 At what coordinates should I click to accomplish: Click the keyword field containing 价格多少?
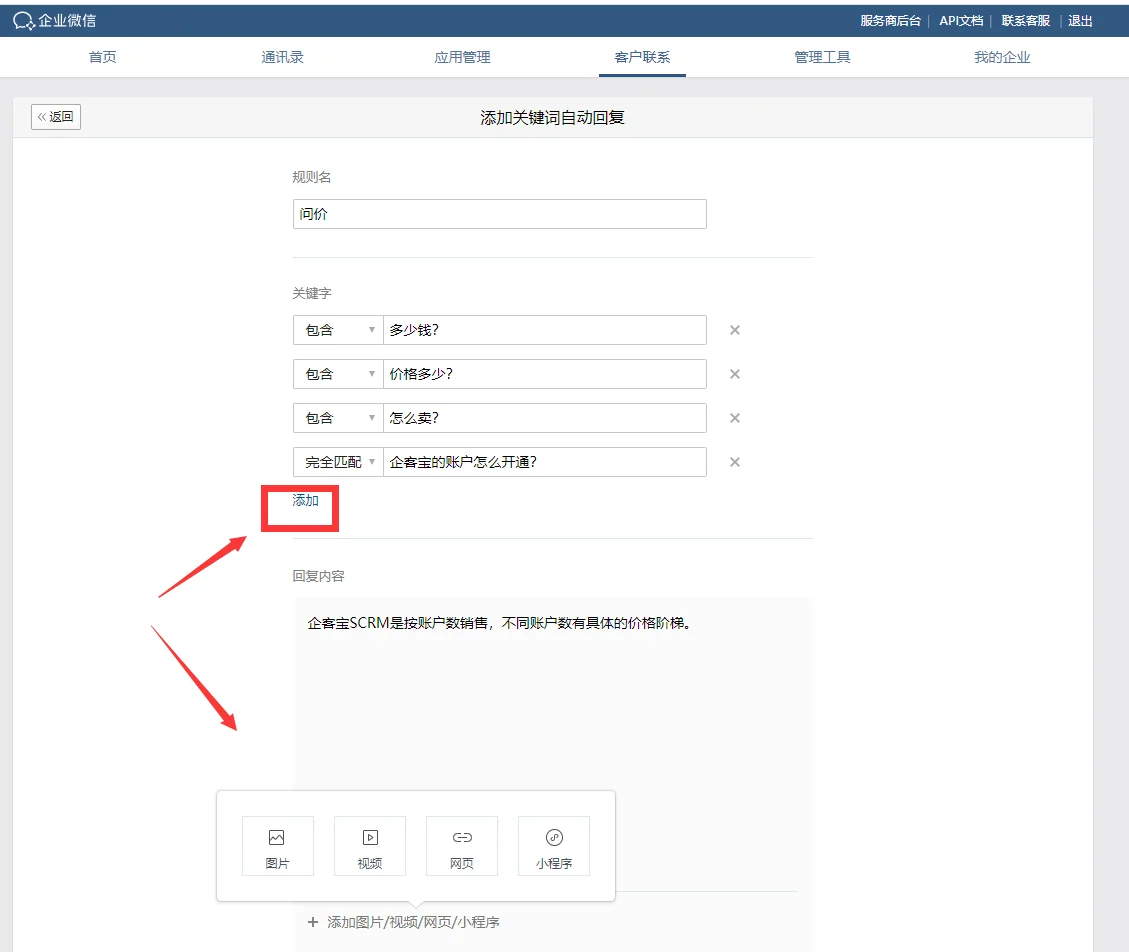[x=544, y=374]
